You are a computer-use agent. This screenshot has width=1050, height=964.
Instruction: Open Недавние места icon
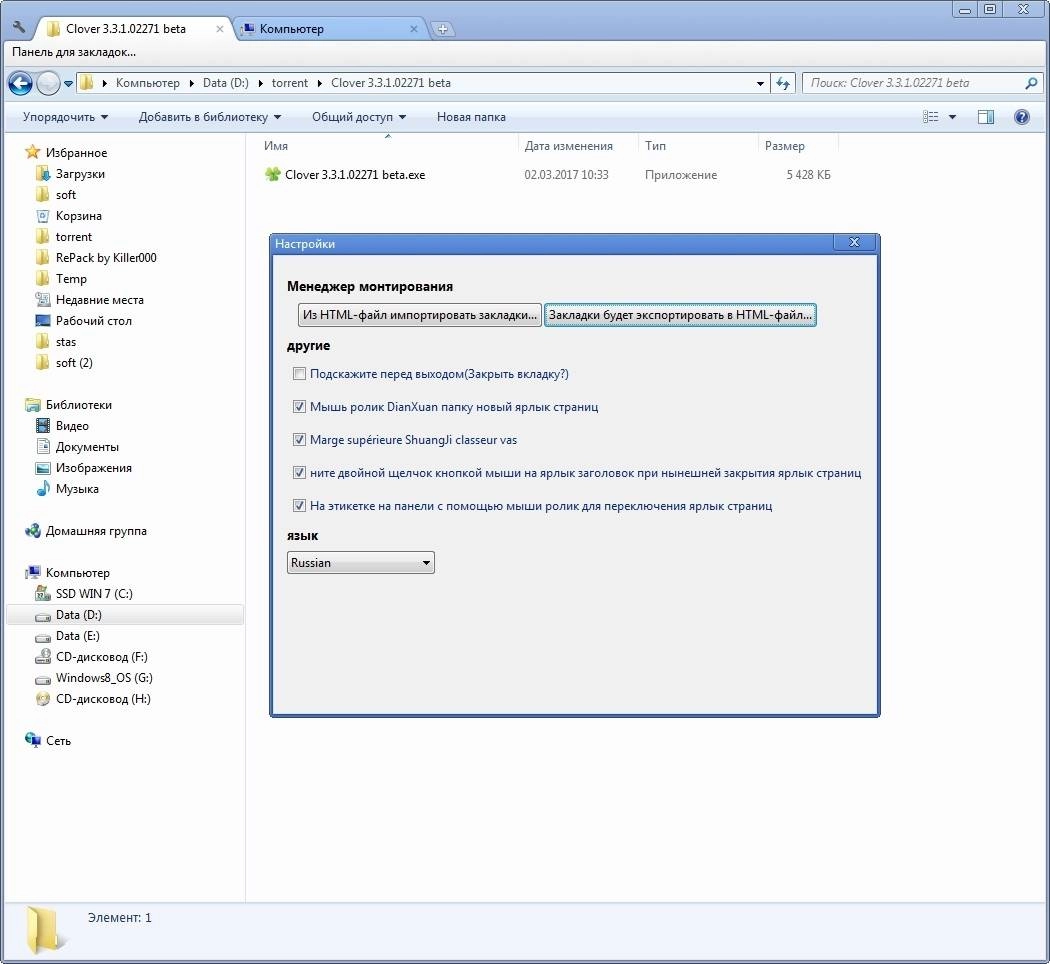pyautogui.click(x=42, y=299)
